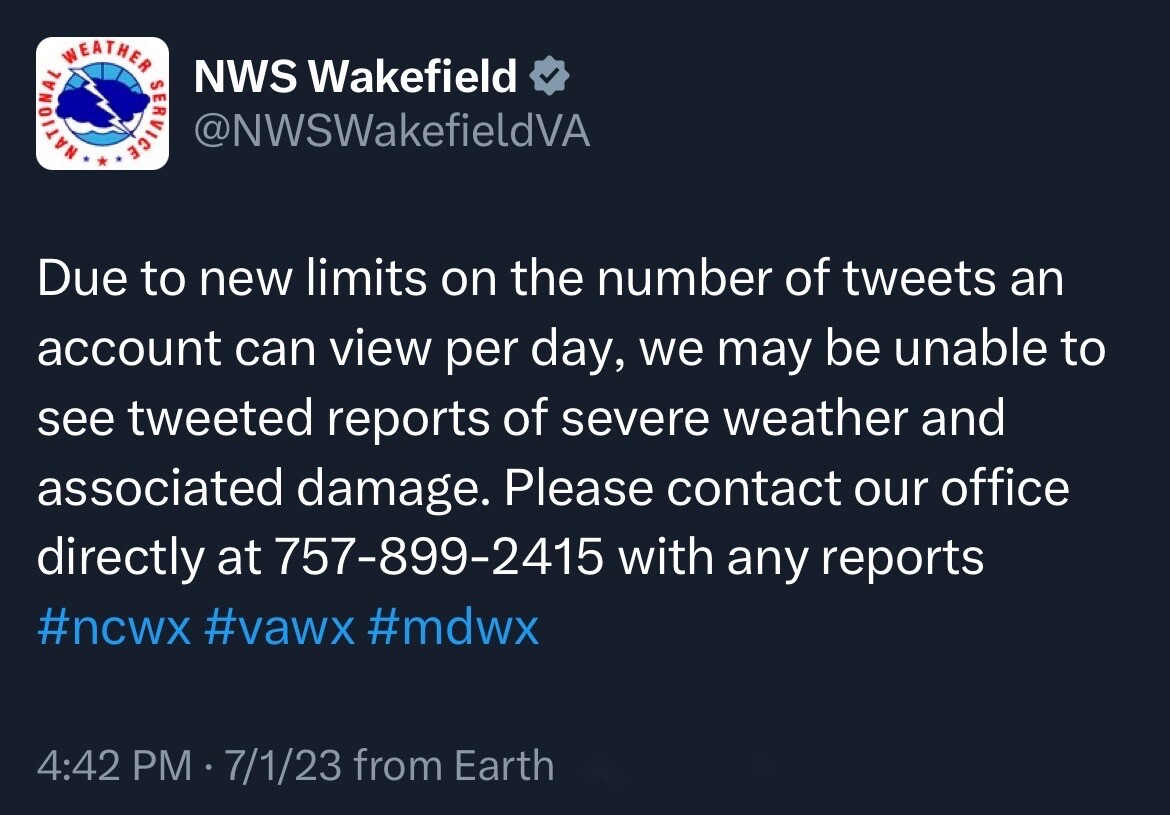Open the NWS Wakefield display name

coord(355,76)
